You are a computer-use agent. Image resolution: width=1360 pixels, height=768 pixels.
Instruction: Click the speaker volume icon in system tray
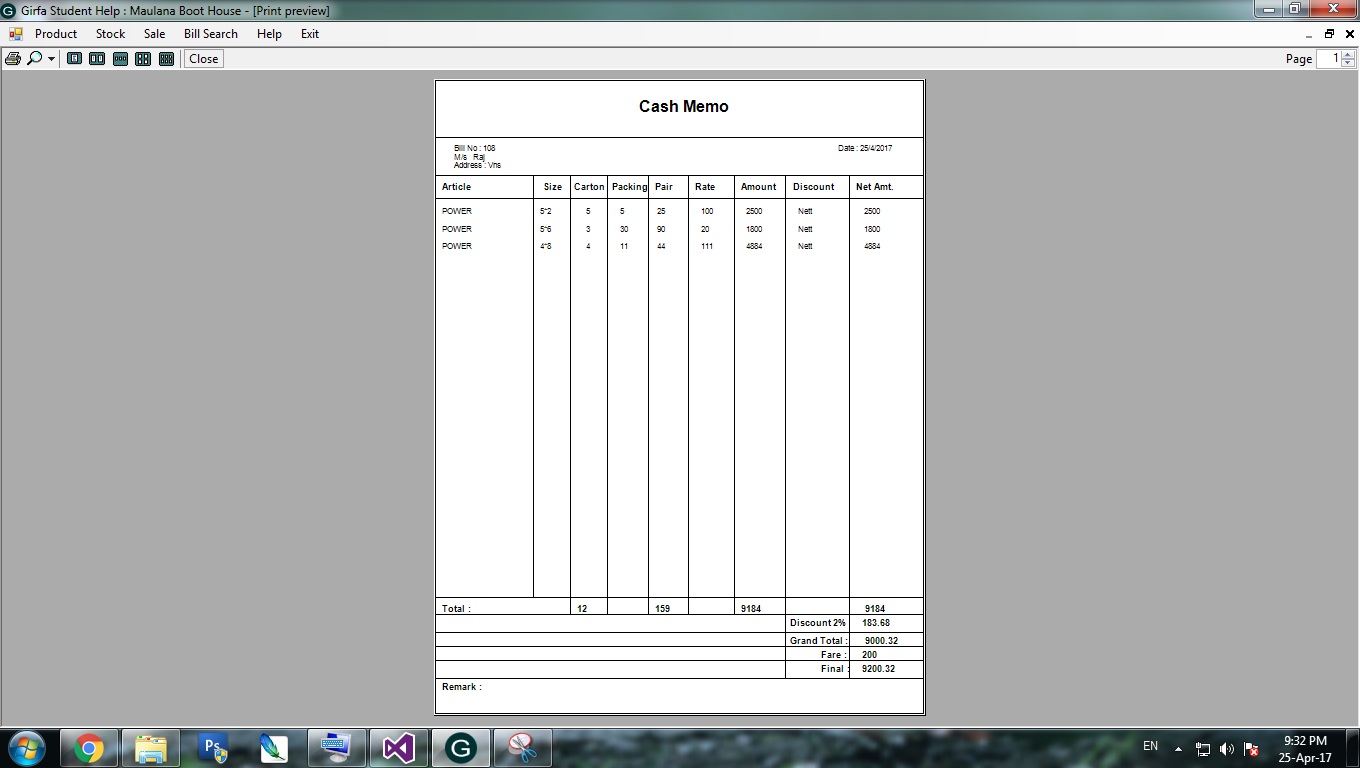(x=1227, y=747)
